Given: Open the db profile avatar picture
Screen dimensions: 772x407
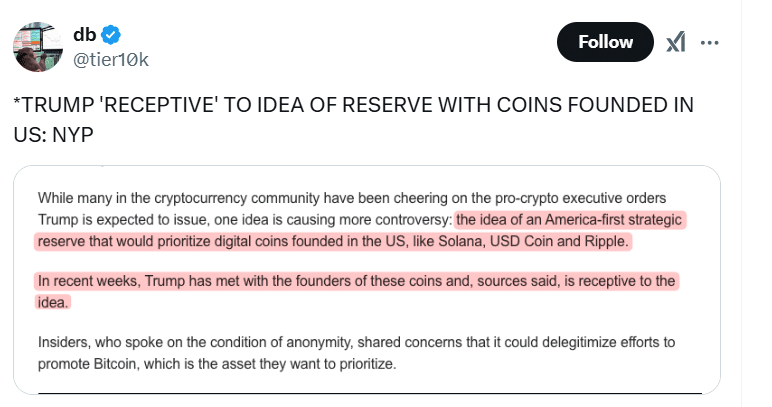Looking at the screenshot, I should pos(38,47).
